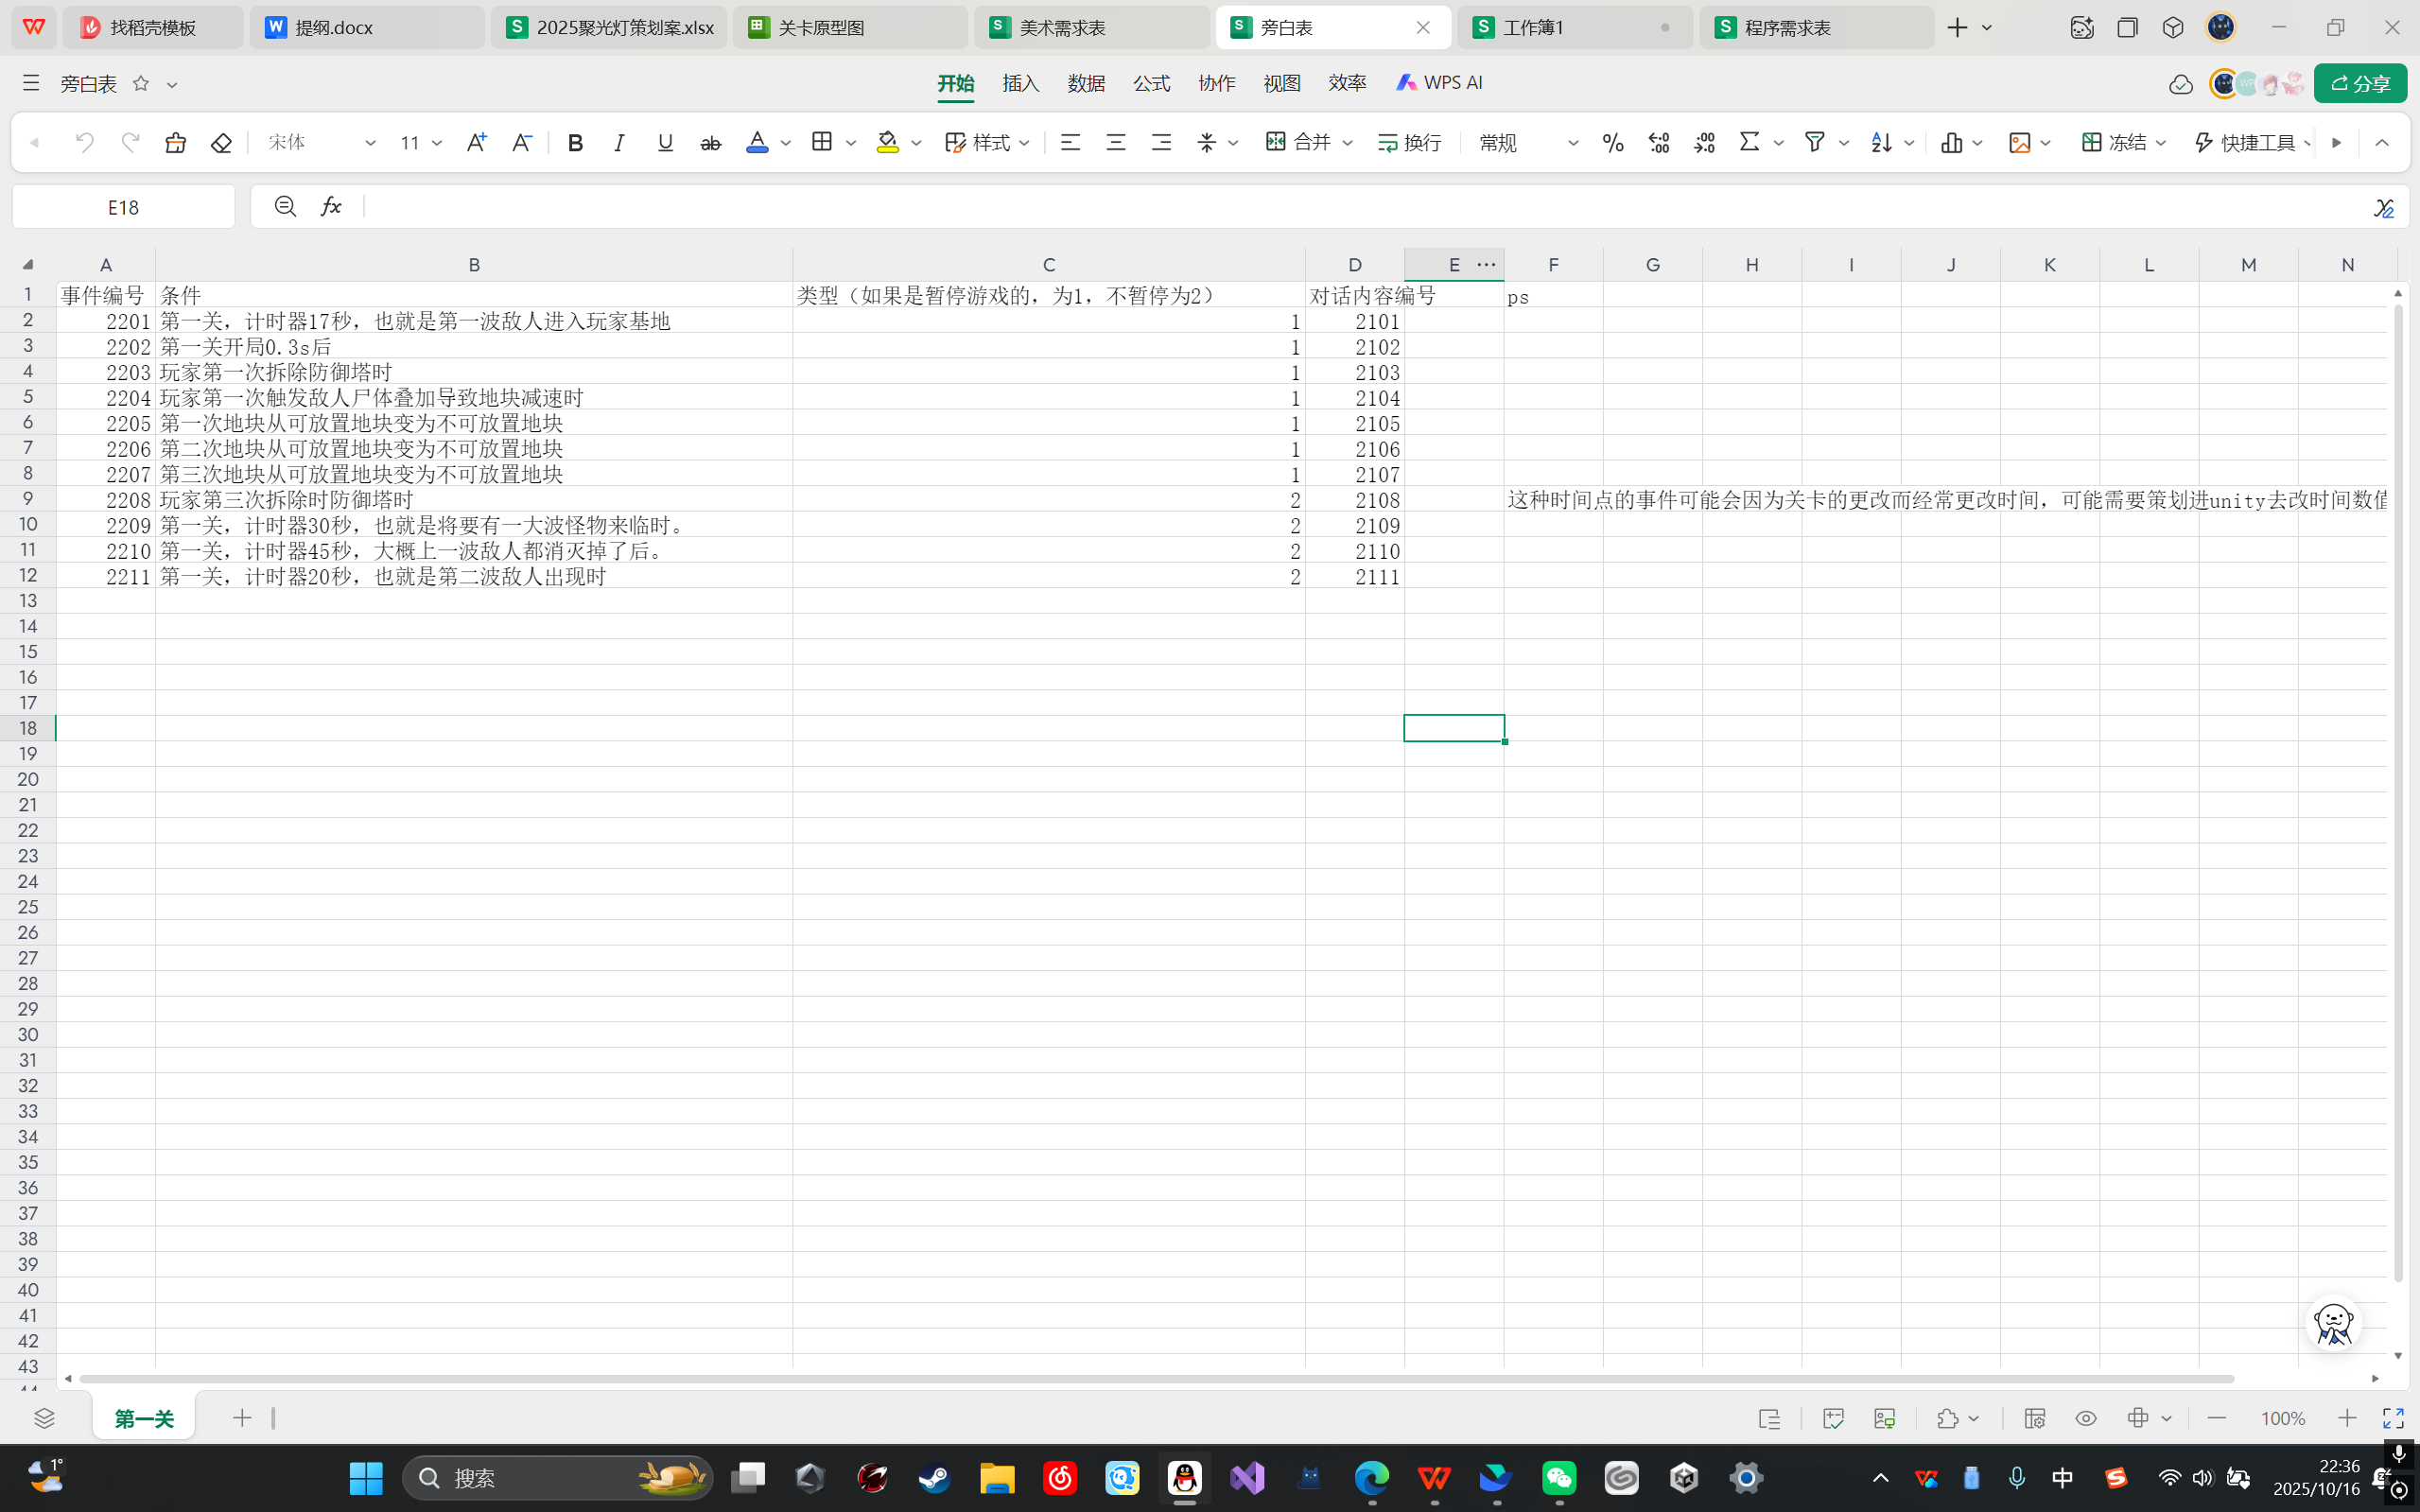Expand the font size 11 dropdown
This screenshot has height=1512, width=2420.
coord(437,143)
